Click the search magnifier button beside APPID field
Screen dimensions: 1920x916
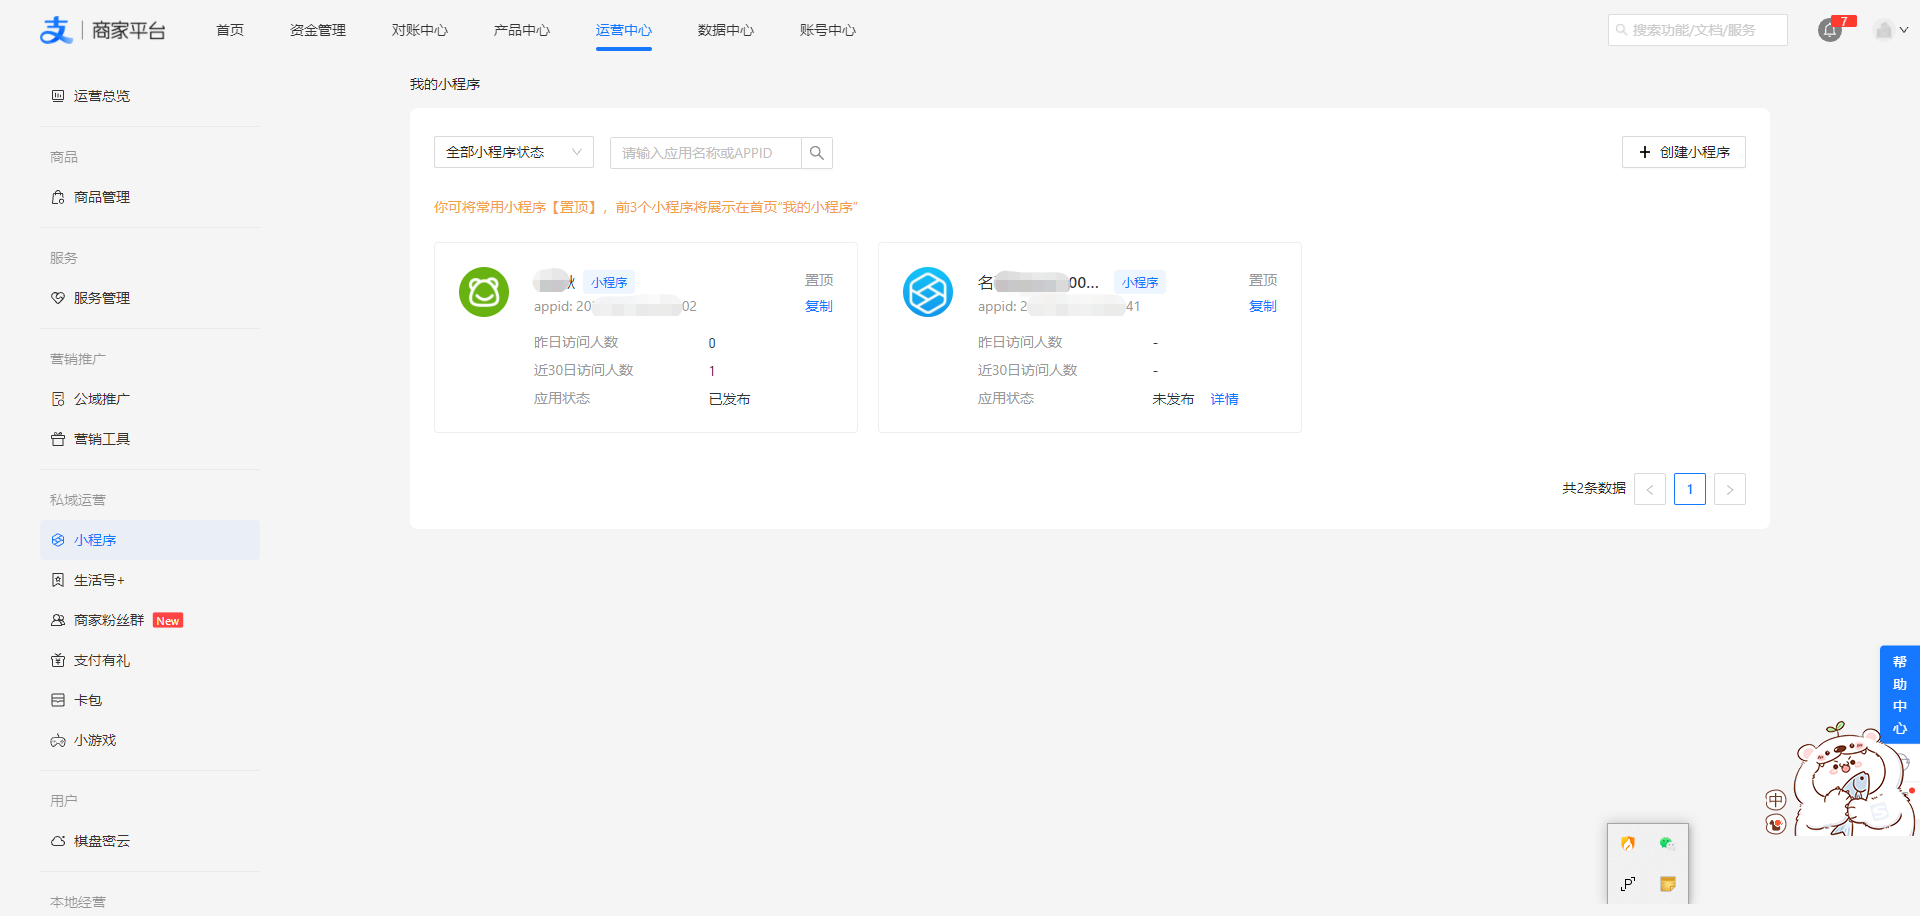[x=817, y=153]
